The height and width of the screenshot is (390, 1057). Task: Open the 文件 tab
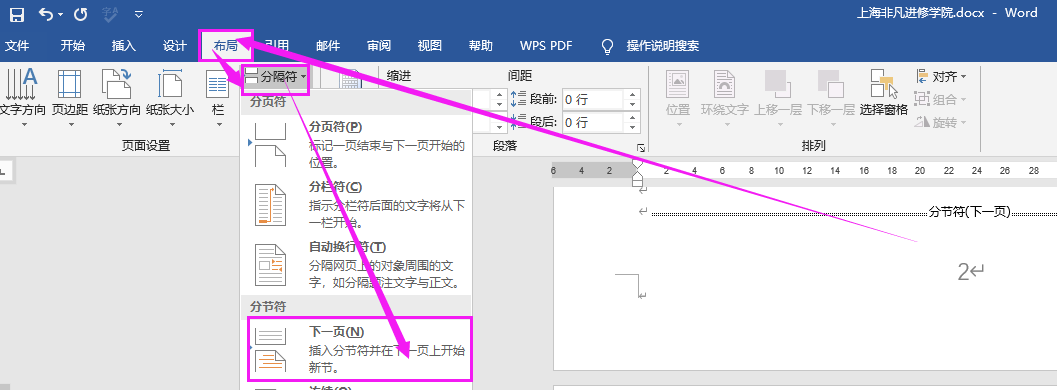coord(17,46)
